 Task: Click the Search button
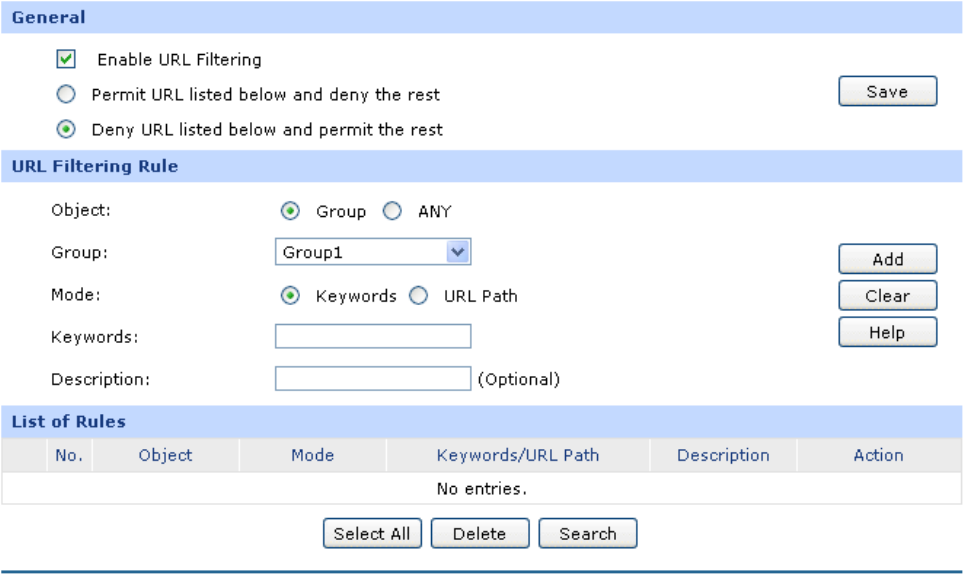(587, 534)
